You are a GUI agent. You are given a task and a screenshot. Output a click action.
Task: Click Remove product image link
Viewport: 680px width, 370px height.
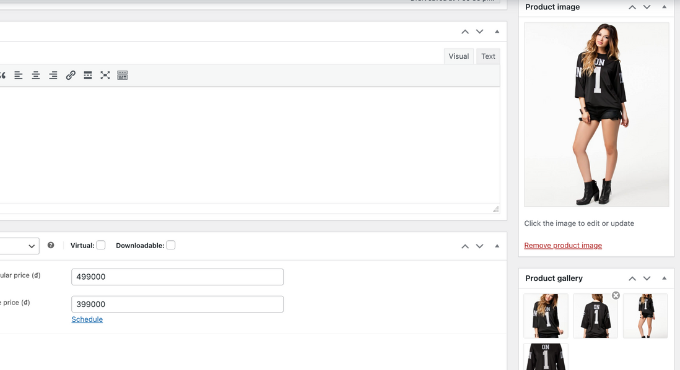563,246
